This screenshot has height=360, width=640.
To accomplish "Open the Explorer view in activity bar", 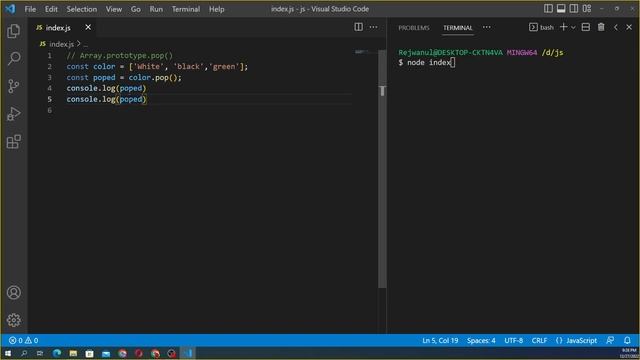I will point(13,31).
